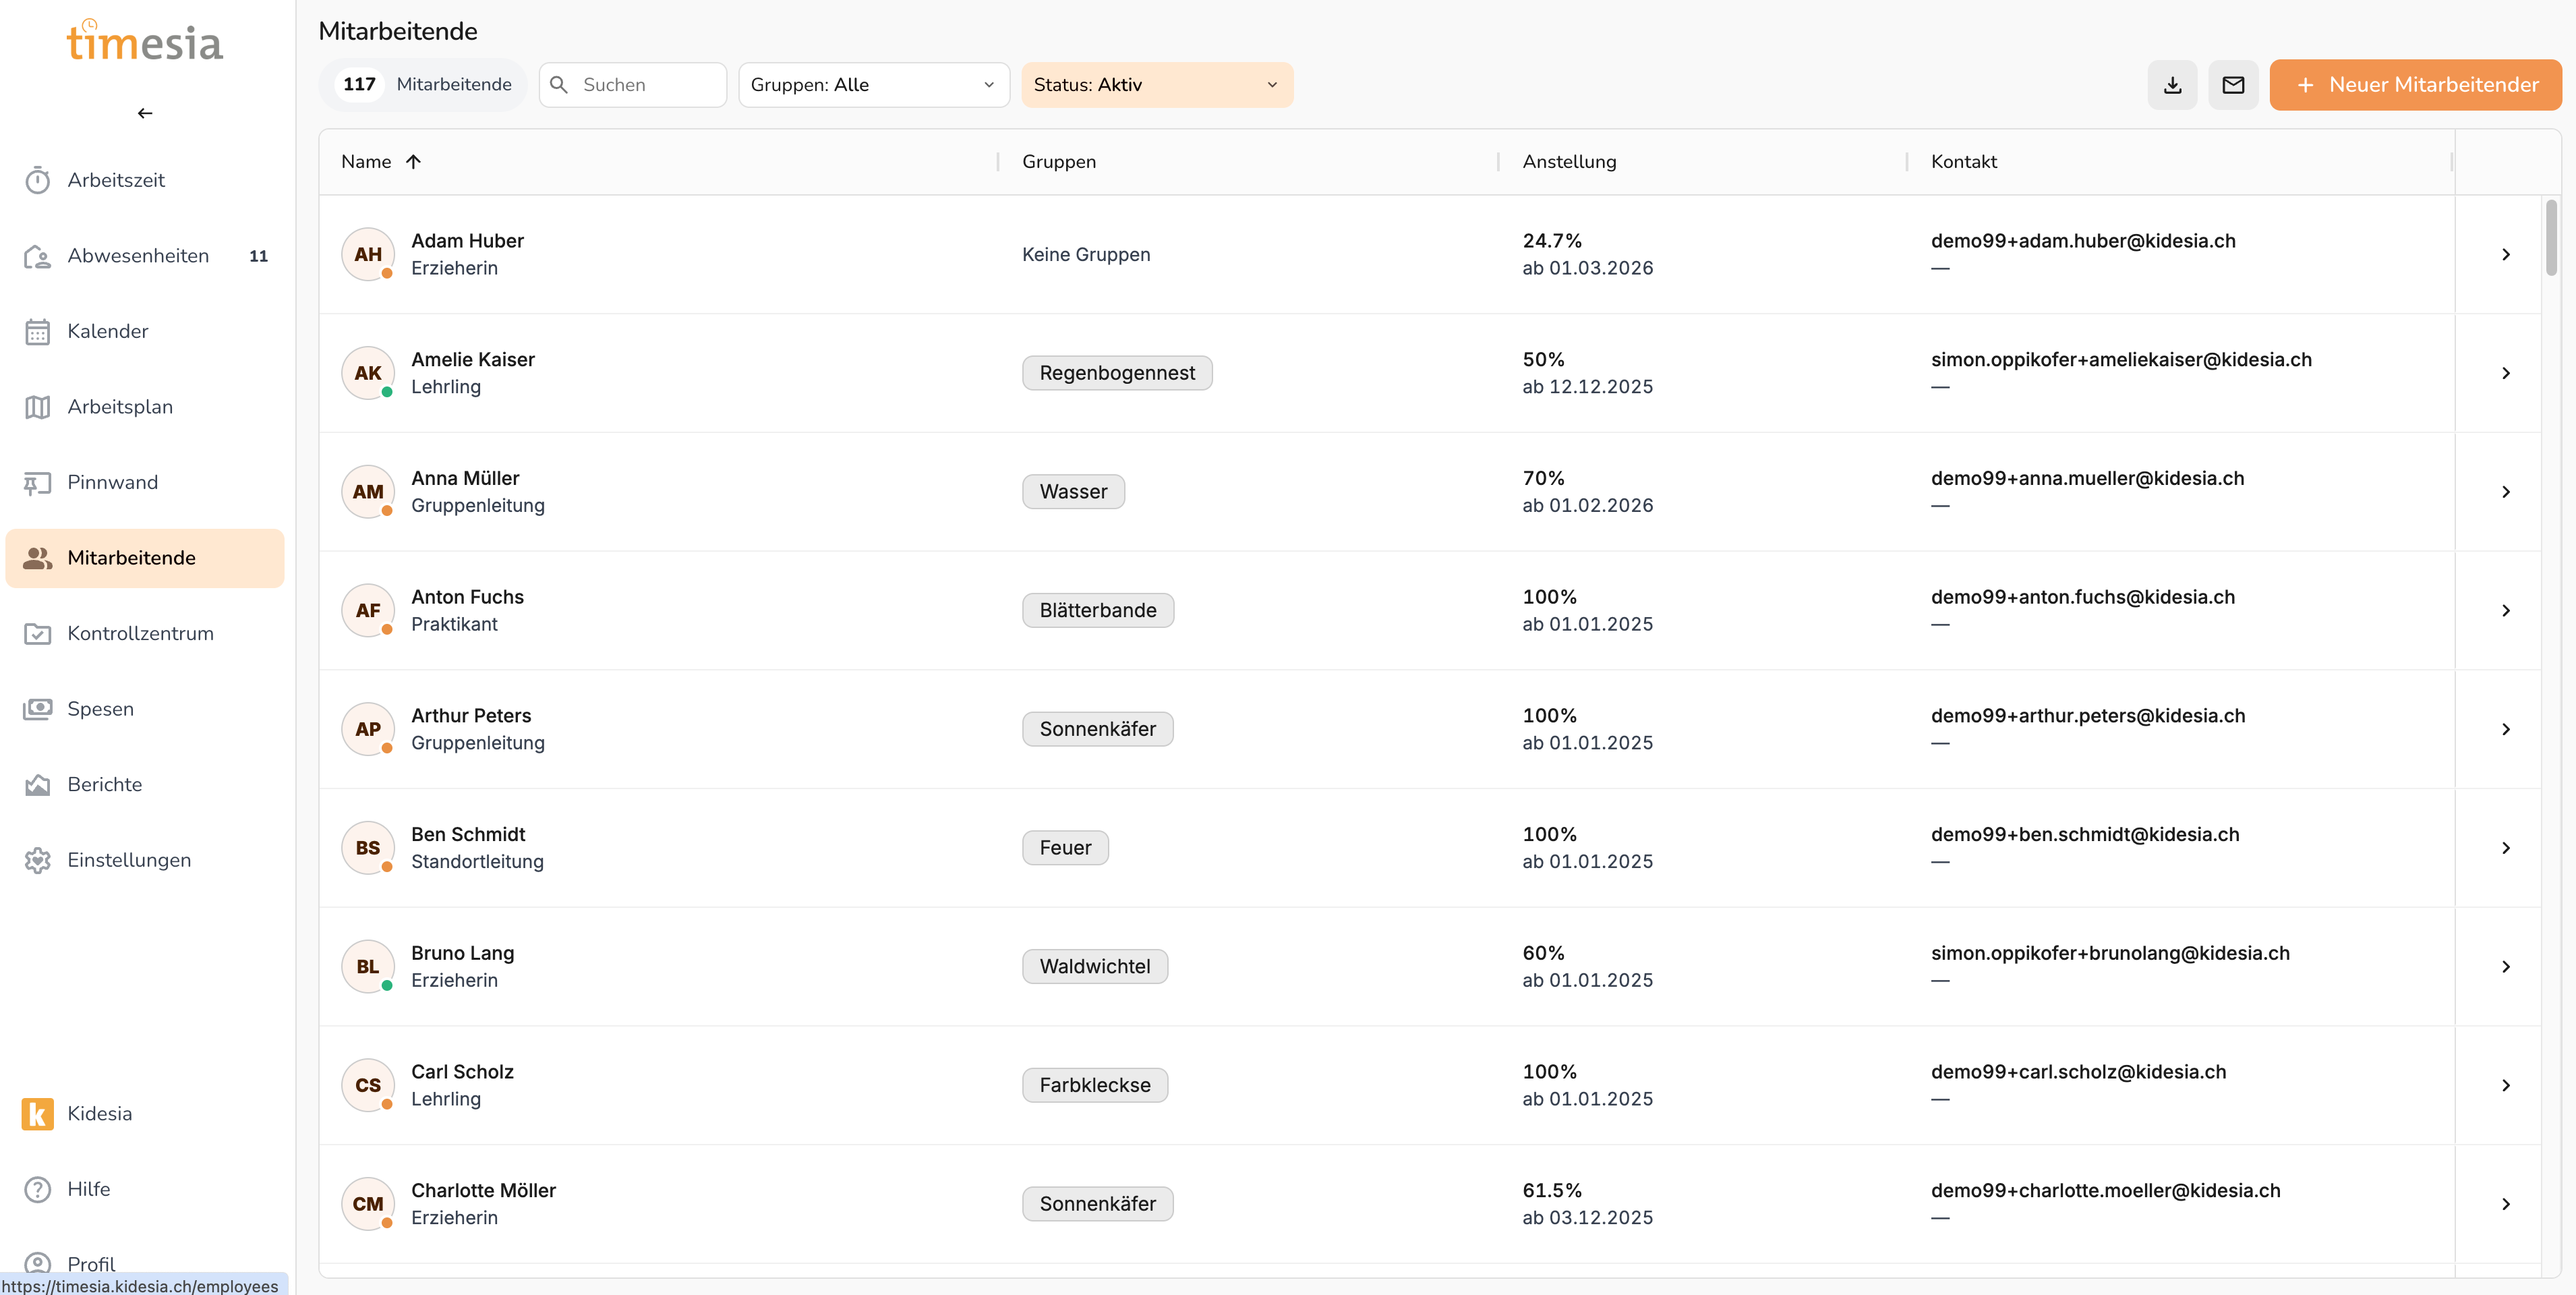
Task: Click the Kidesia app icon
Action: 38,1113
